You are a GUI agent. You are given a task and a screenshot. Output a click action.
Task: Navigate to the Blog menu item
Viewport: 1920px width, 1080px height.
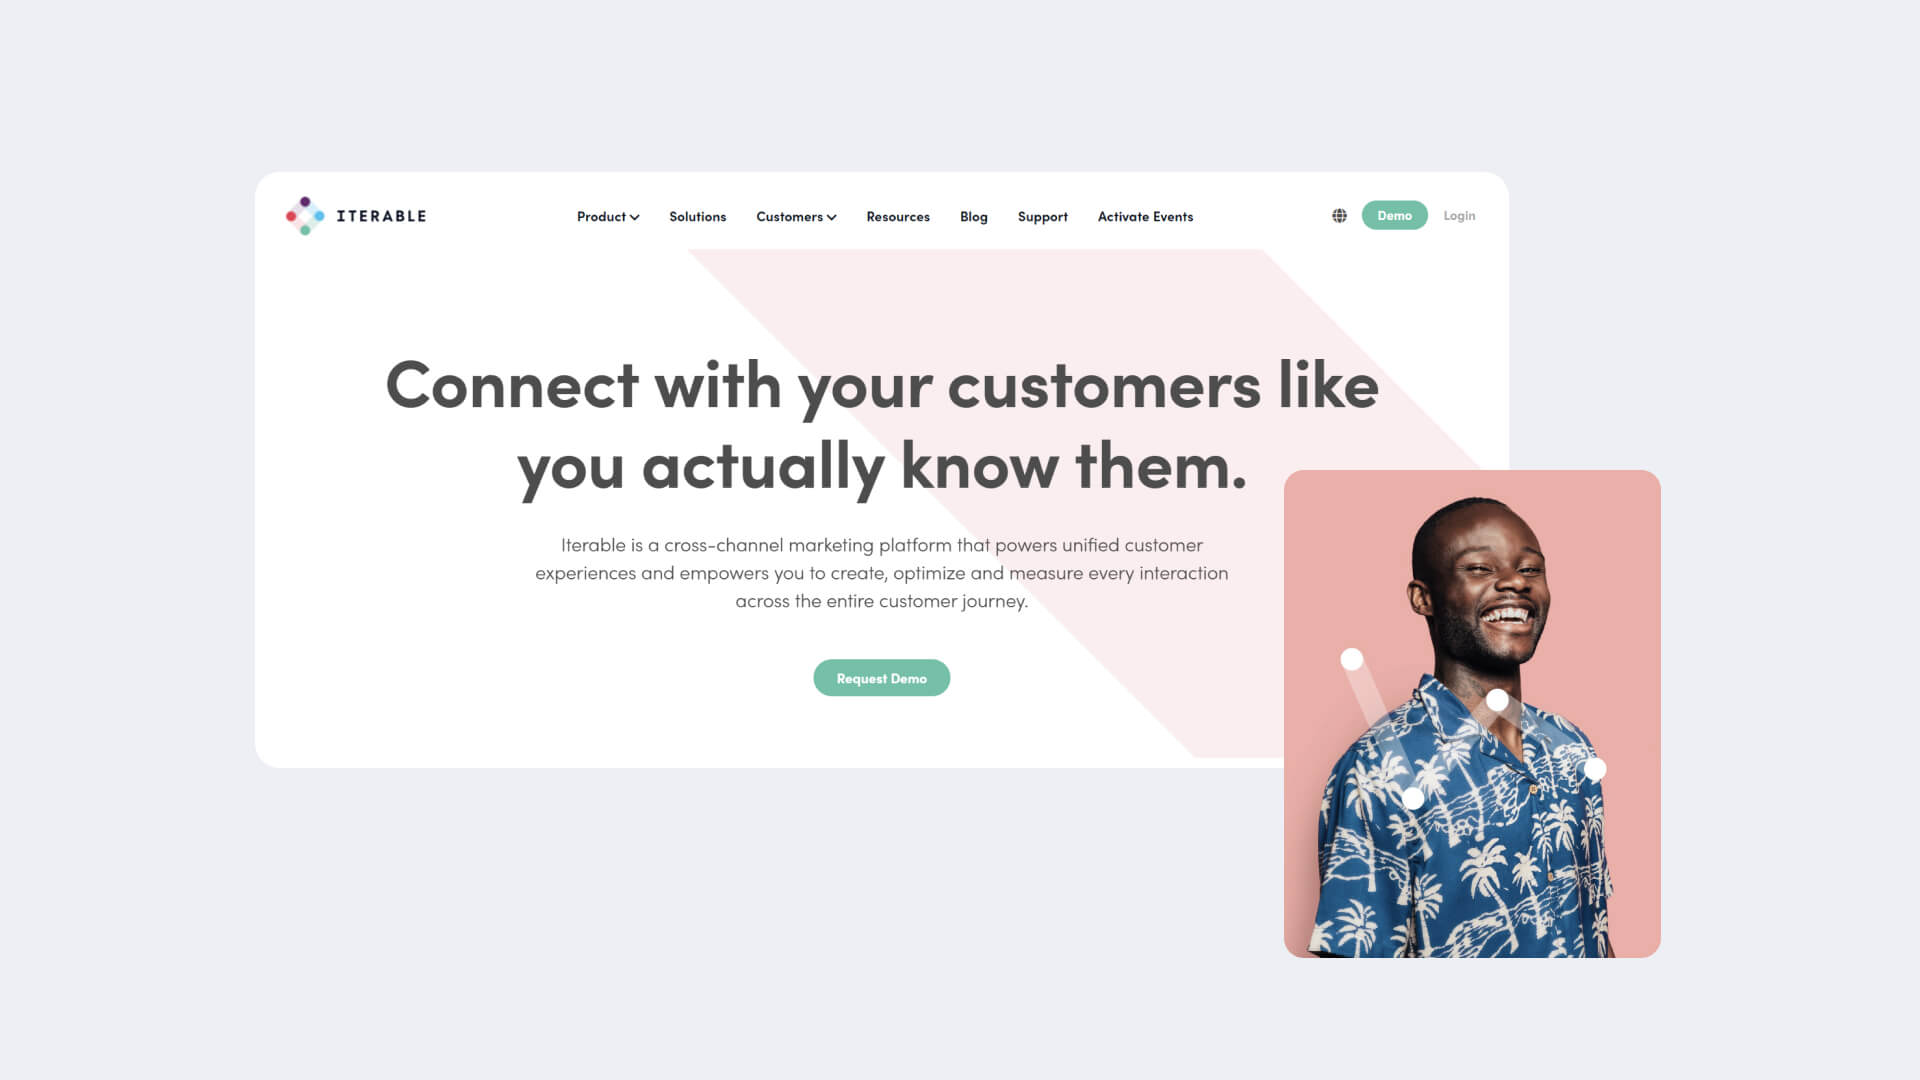coord(973,216)
